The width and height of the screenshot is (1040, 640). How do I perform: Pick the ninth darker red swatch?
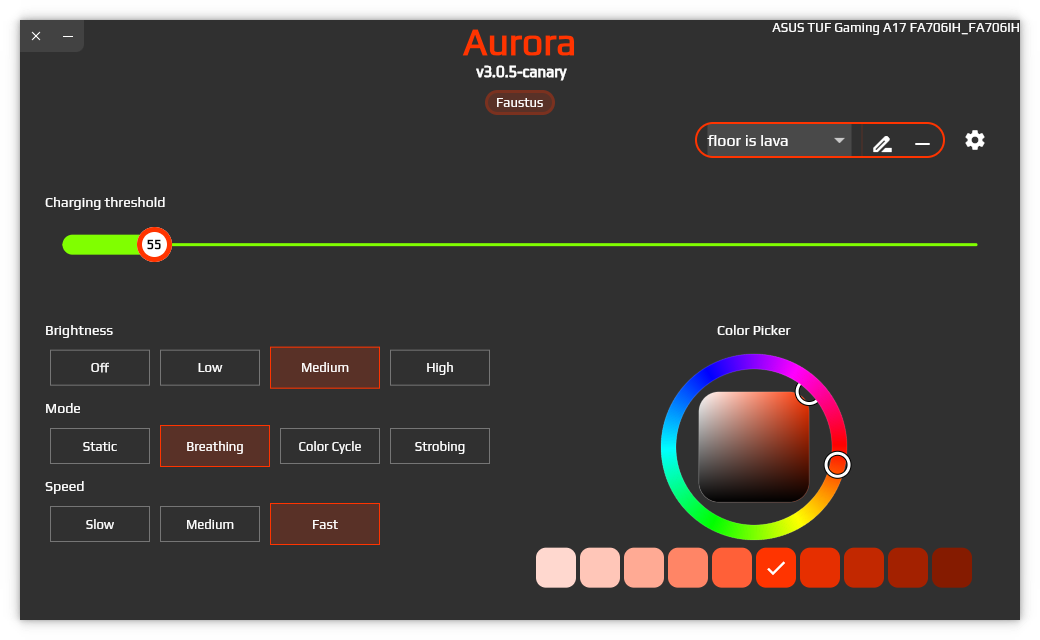tap(908, 568)
